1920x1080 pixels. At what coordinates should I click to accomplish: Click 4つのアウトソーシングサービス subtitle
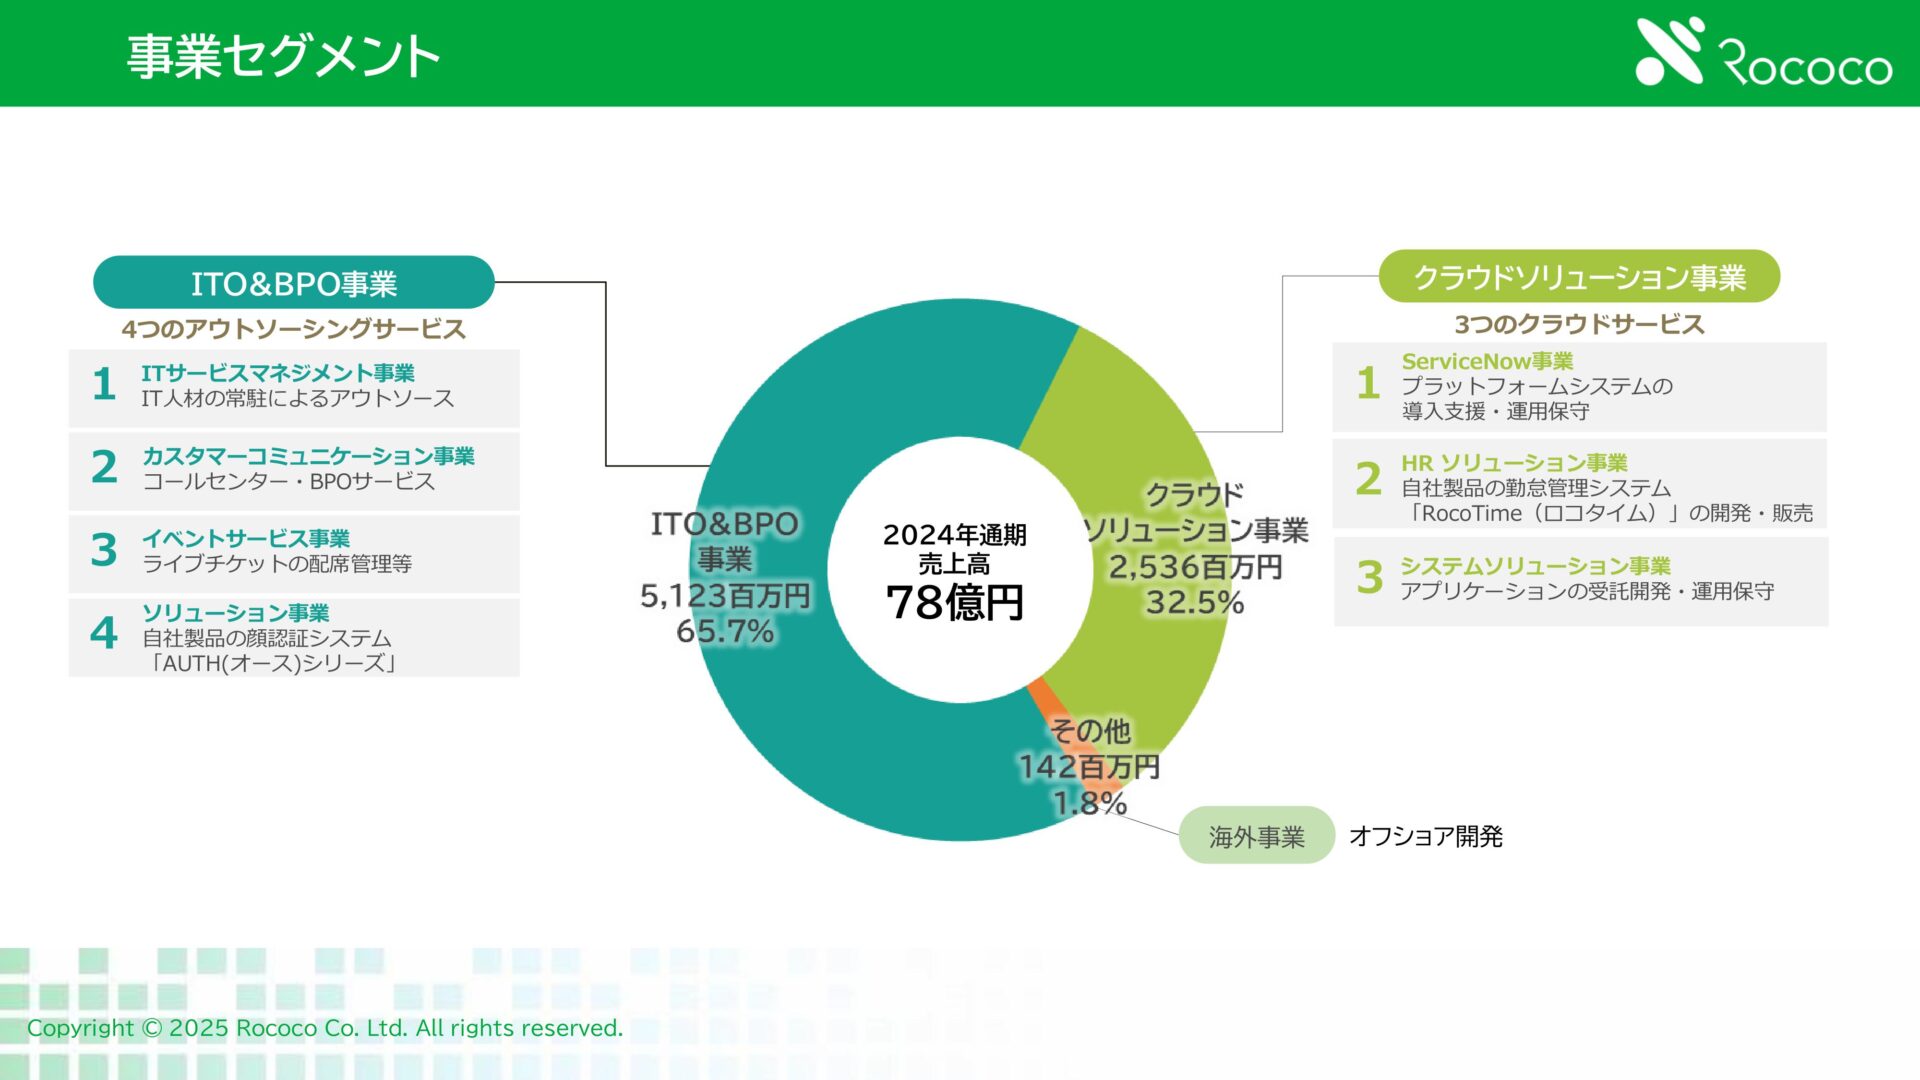pyautogui.click(x=293, y=329)
